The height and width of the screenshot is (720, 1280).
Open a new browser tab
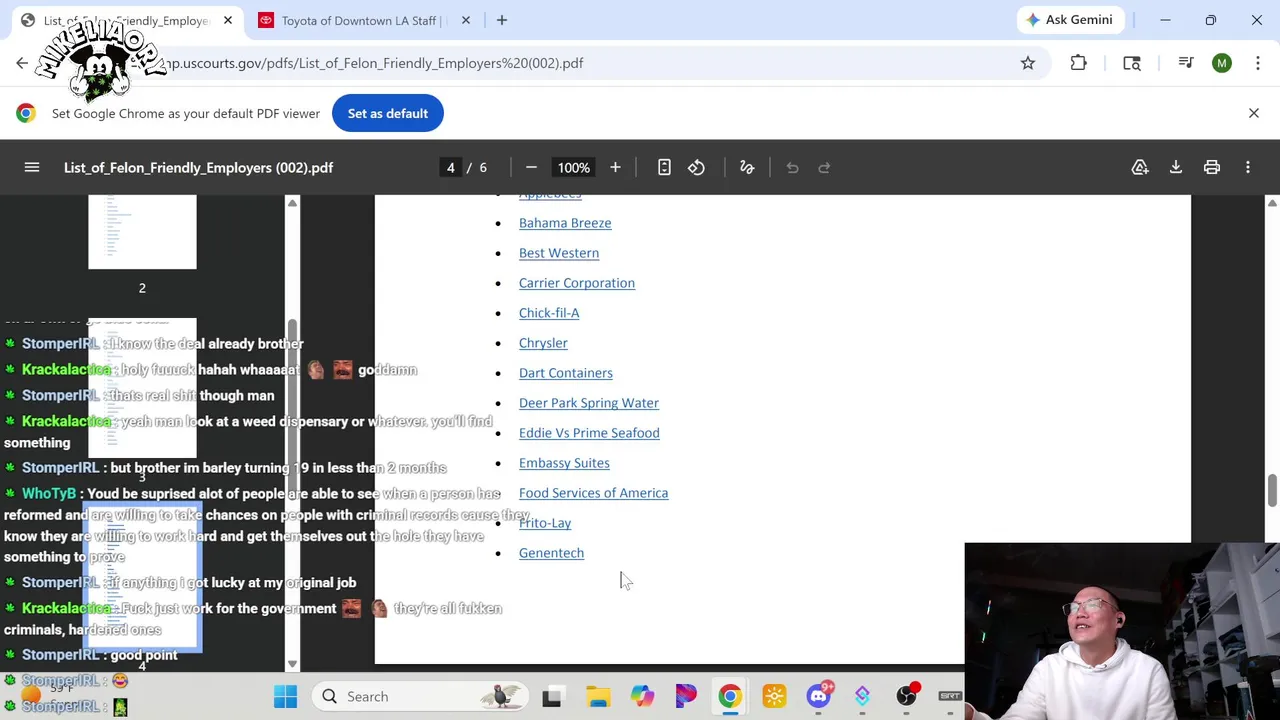coord(502,20)
